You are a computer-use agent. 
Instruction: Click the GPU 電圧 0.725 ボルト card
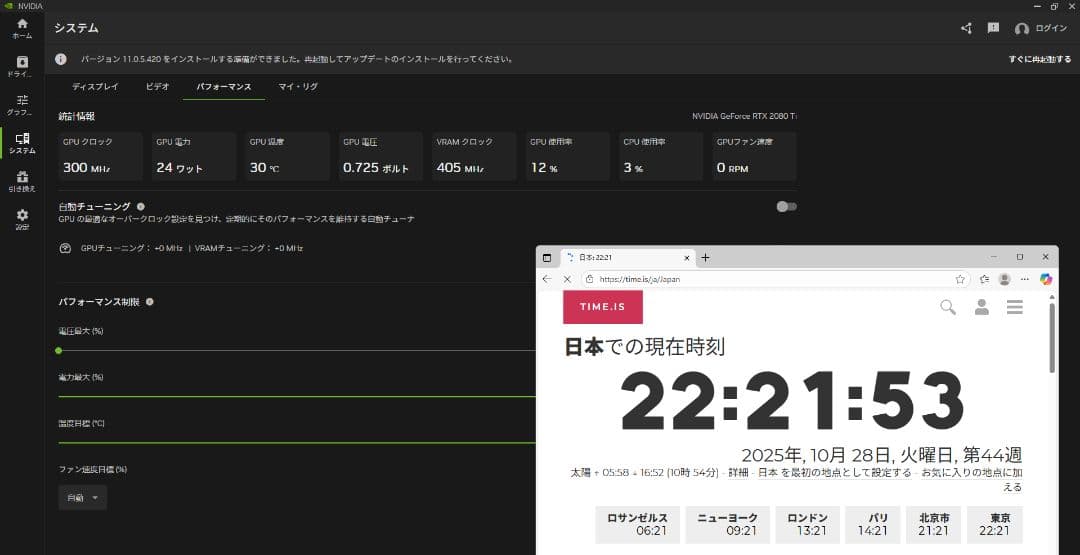pos(381,156)
